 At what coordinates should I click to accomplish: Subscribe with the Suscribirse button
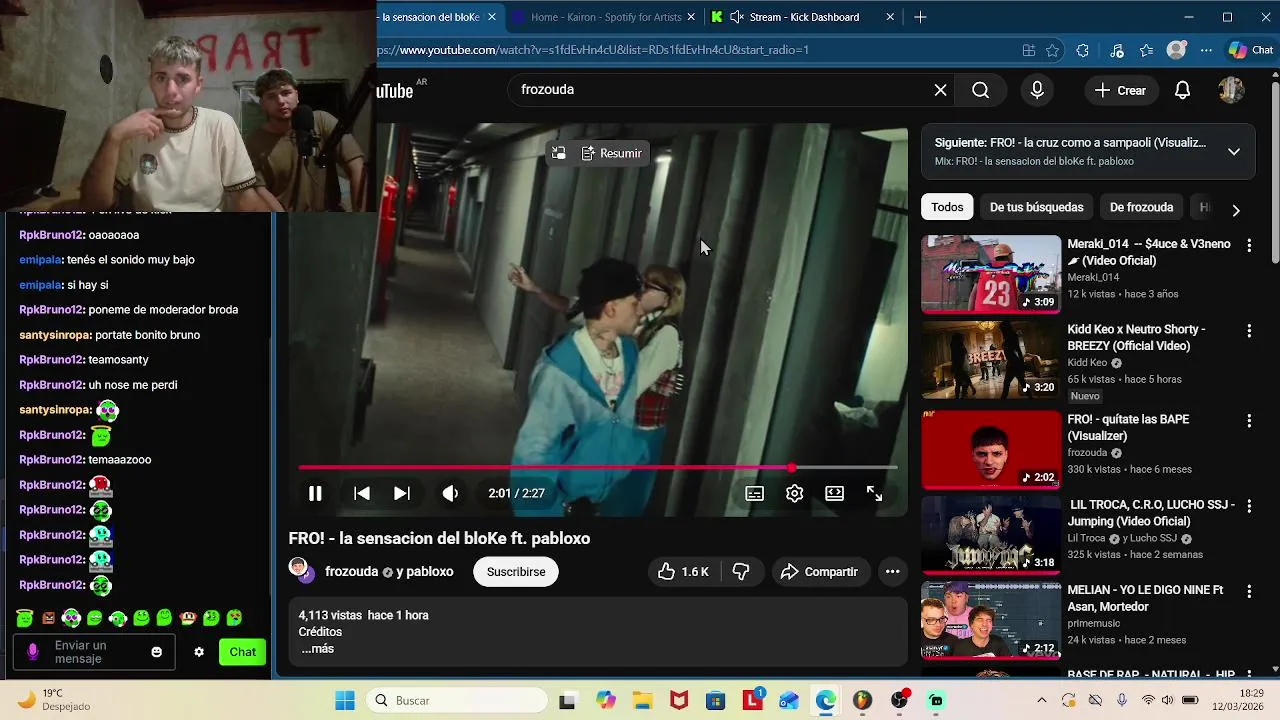[516, 572]
